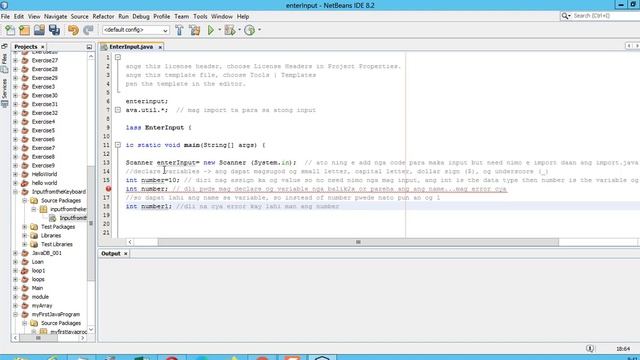Image resolution: width=640 pixels, height=360 pixels.
Task: Click the Redo arrow icon
Action: [88, 30]
